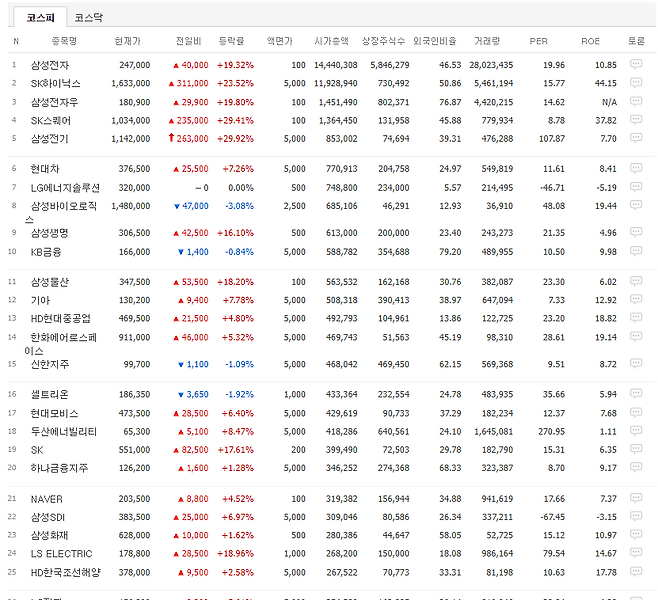This screenshot has height=600, width=658.
Task: Open discussion icon for 신한지주
Action: (636, 363)
